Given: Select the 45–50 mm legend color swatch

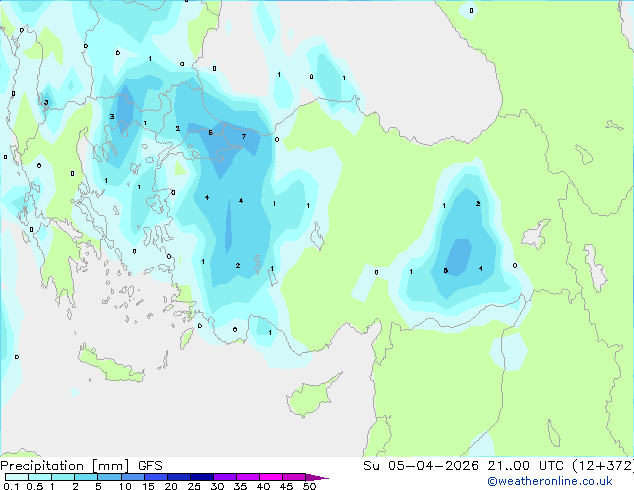Looking at the screenshot, I should pos(294,477).
